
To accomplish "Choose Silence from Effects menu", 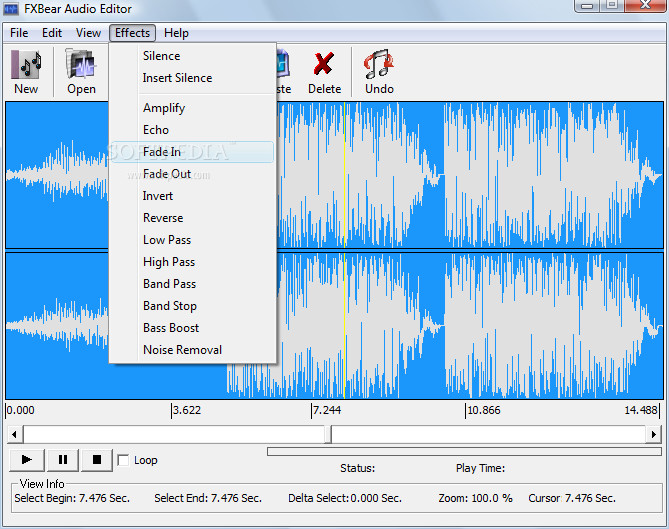I will click(192, 56).
